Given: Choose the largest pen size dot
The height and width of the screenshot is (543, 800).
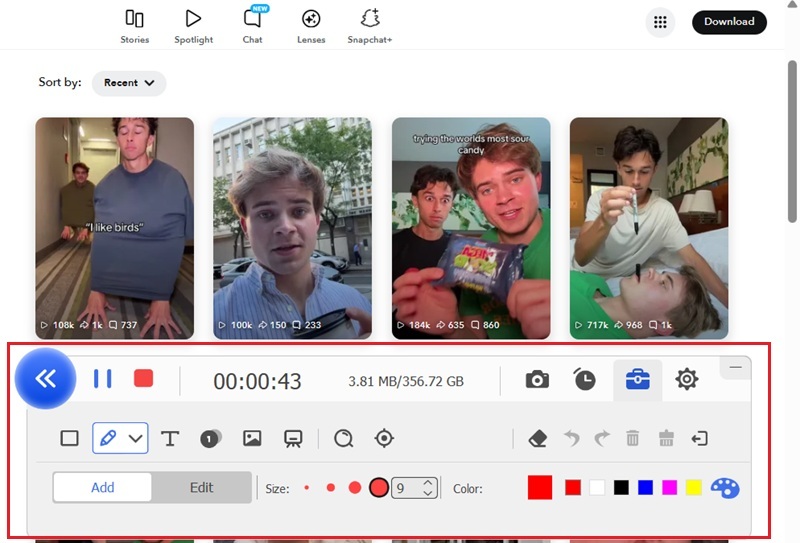Looking at the screenshot, I should coord(379,488).
